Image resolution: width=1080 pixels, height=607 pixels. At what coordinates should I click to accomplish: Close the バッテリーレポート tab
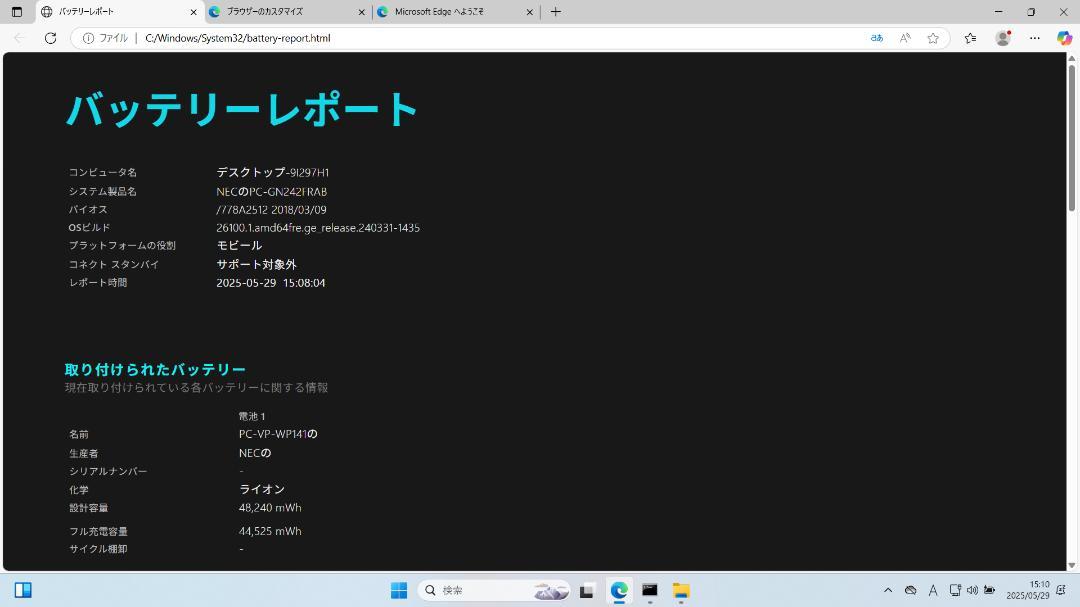click(x=194, y=12)
